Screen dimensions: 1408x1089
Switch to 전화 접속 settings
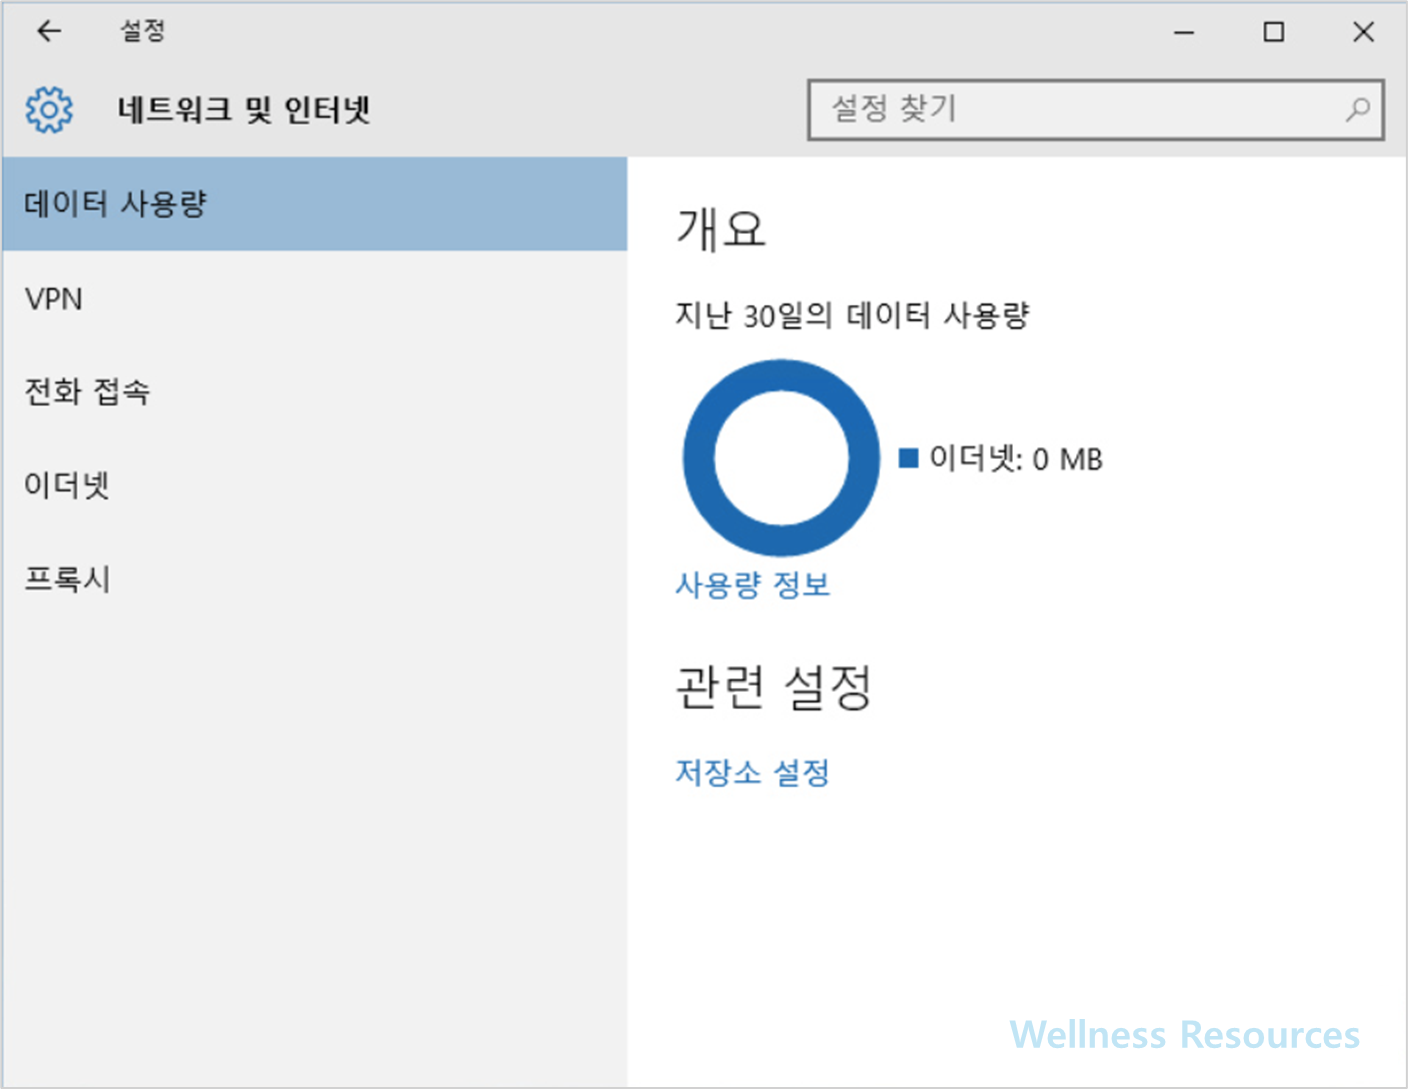pos(315,391)
